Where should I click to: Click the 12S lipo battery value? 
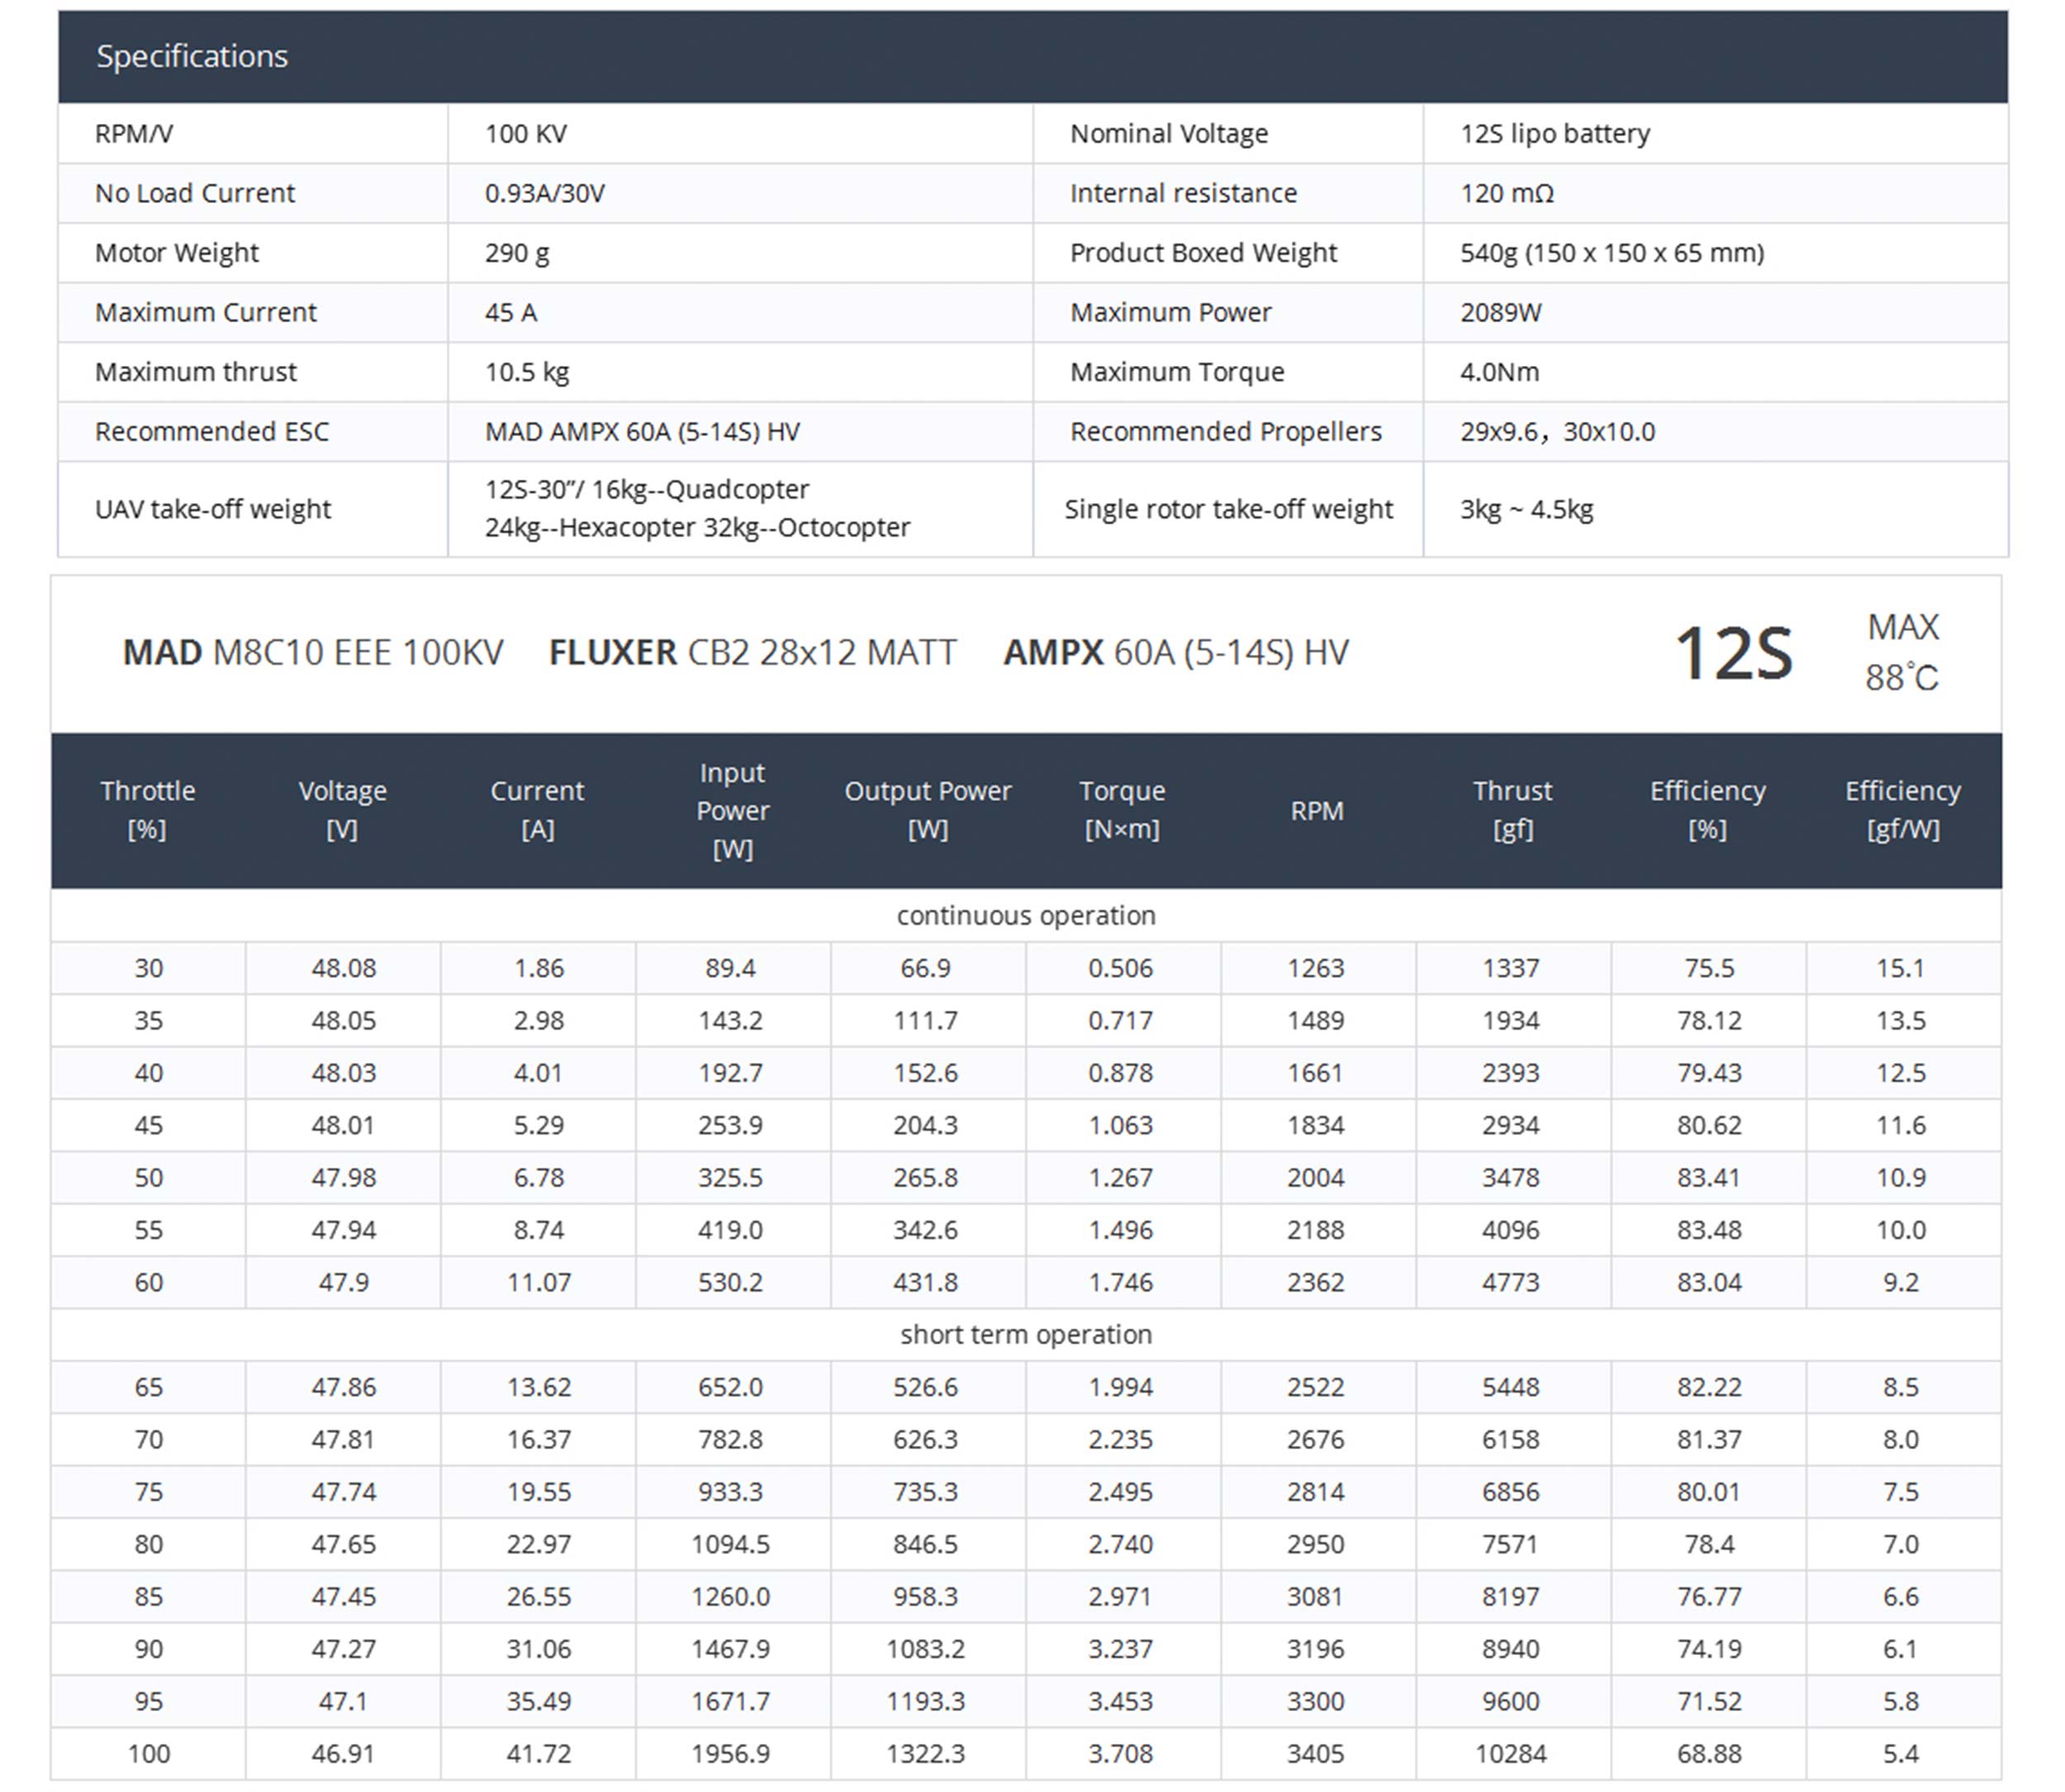tap(1554, 133)
